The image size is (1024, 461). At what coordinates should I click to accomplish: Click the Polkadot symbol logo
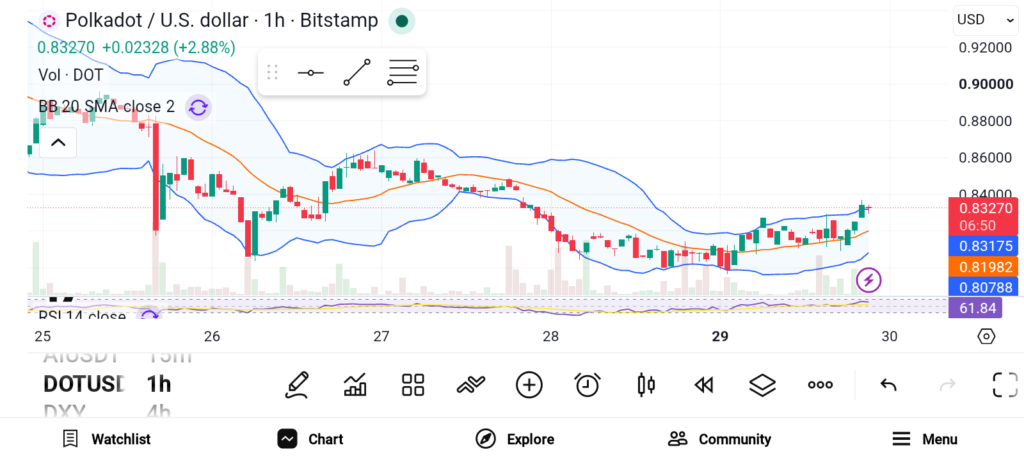(x=49, y=21)
